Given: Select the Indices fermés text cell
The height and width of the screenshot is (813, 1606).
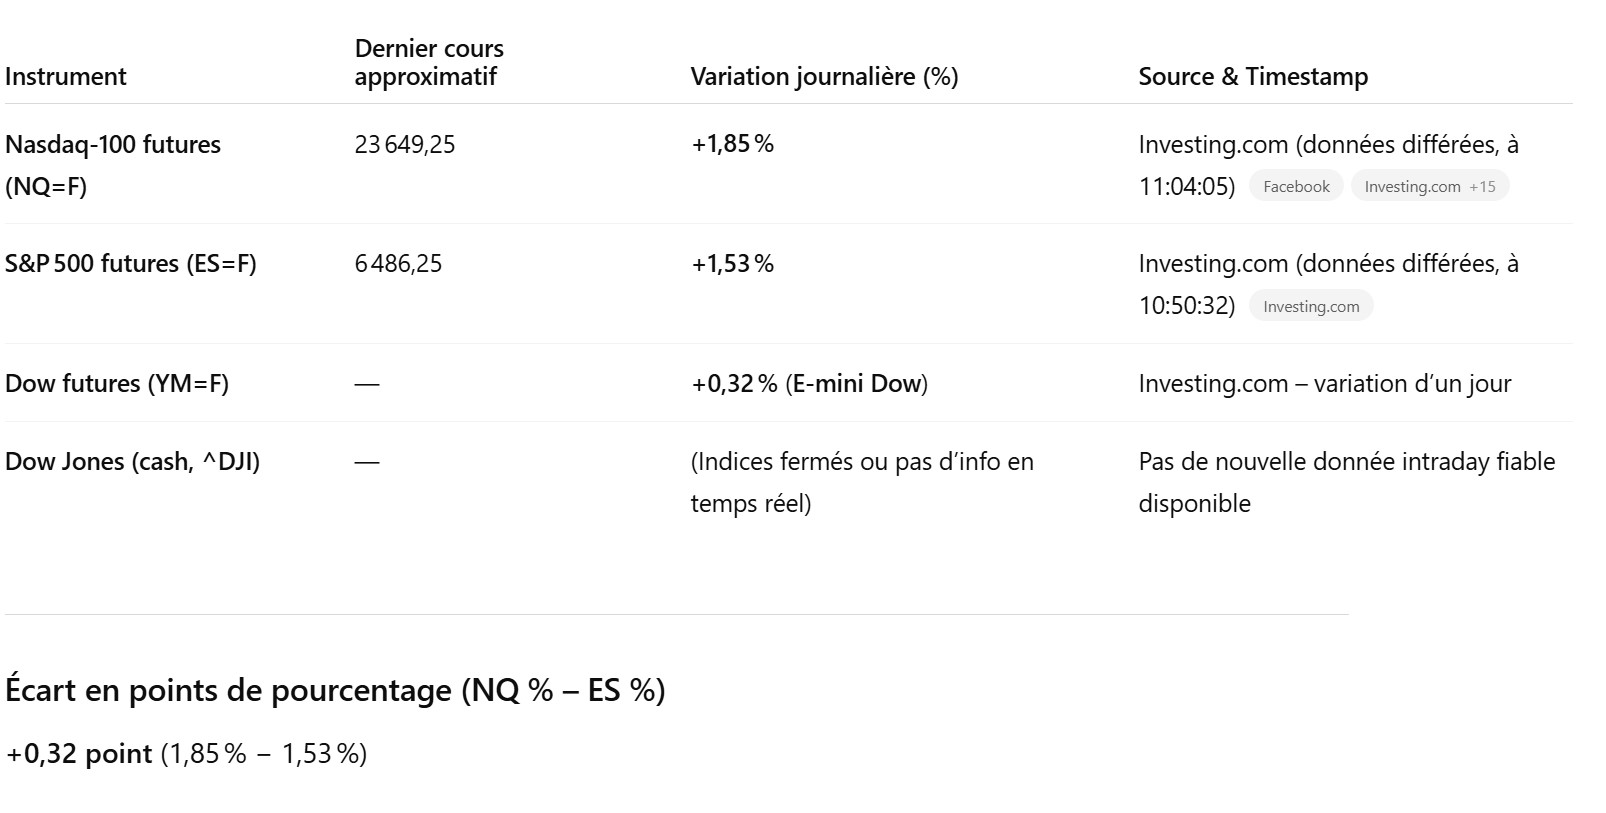Looking at the screenshot, I should pyautogui.click(x=862, y=482).
